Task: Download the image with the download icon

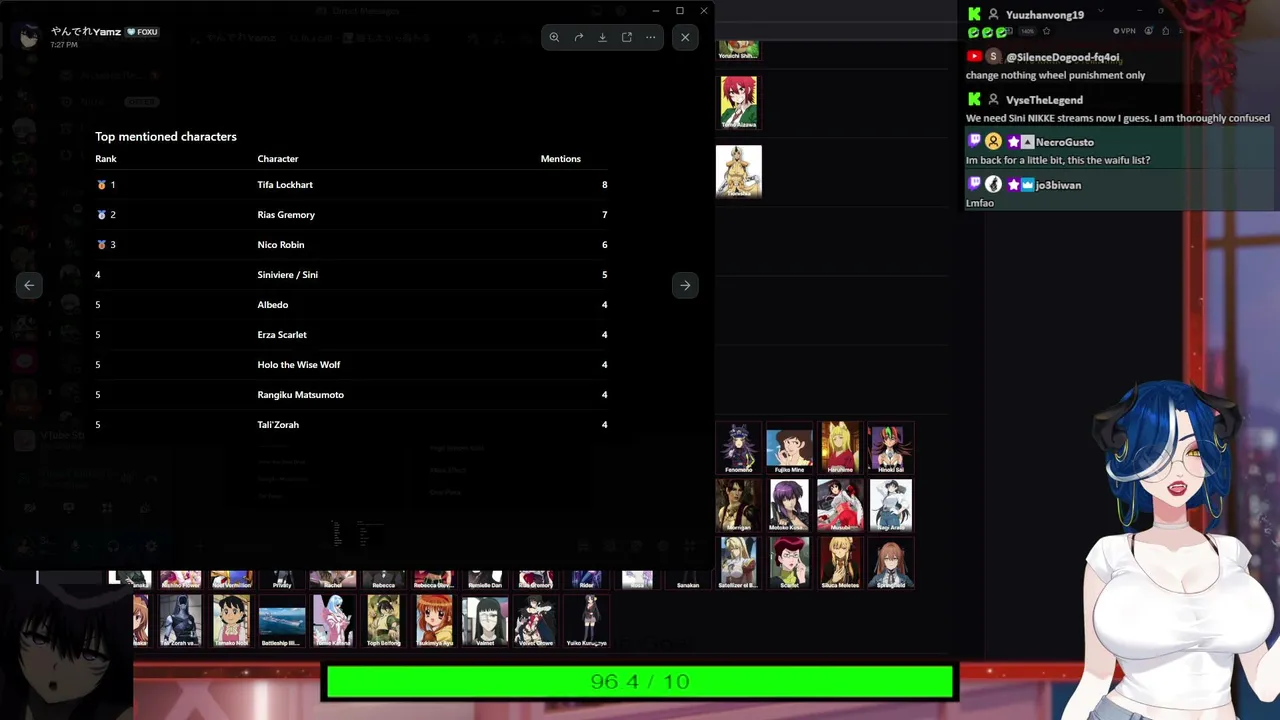Action: [602, 37]
